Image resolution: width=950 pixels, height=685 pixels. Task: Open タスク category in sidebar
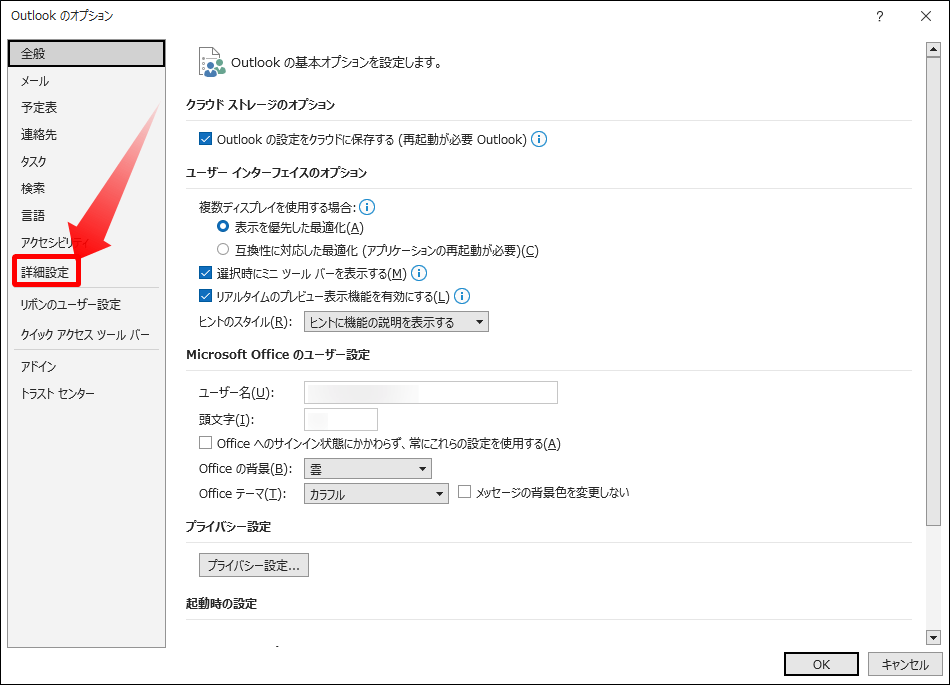pyautogui.click(x=87, y=161)
